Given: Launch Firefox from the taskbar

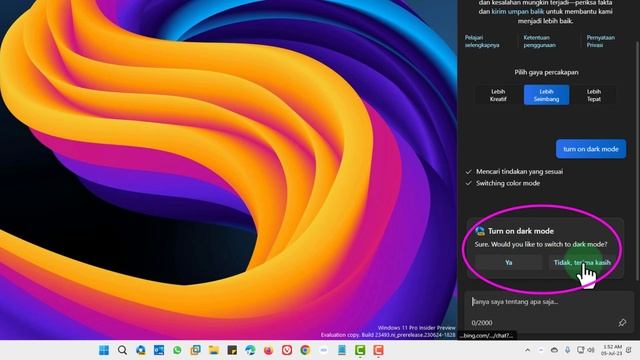Looking at the screenshot, I should [269, 350].
